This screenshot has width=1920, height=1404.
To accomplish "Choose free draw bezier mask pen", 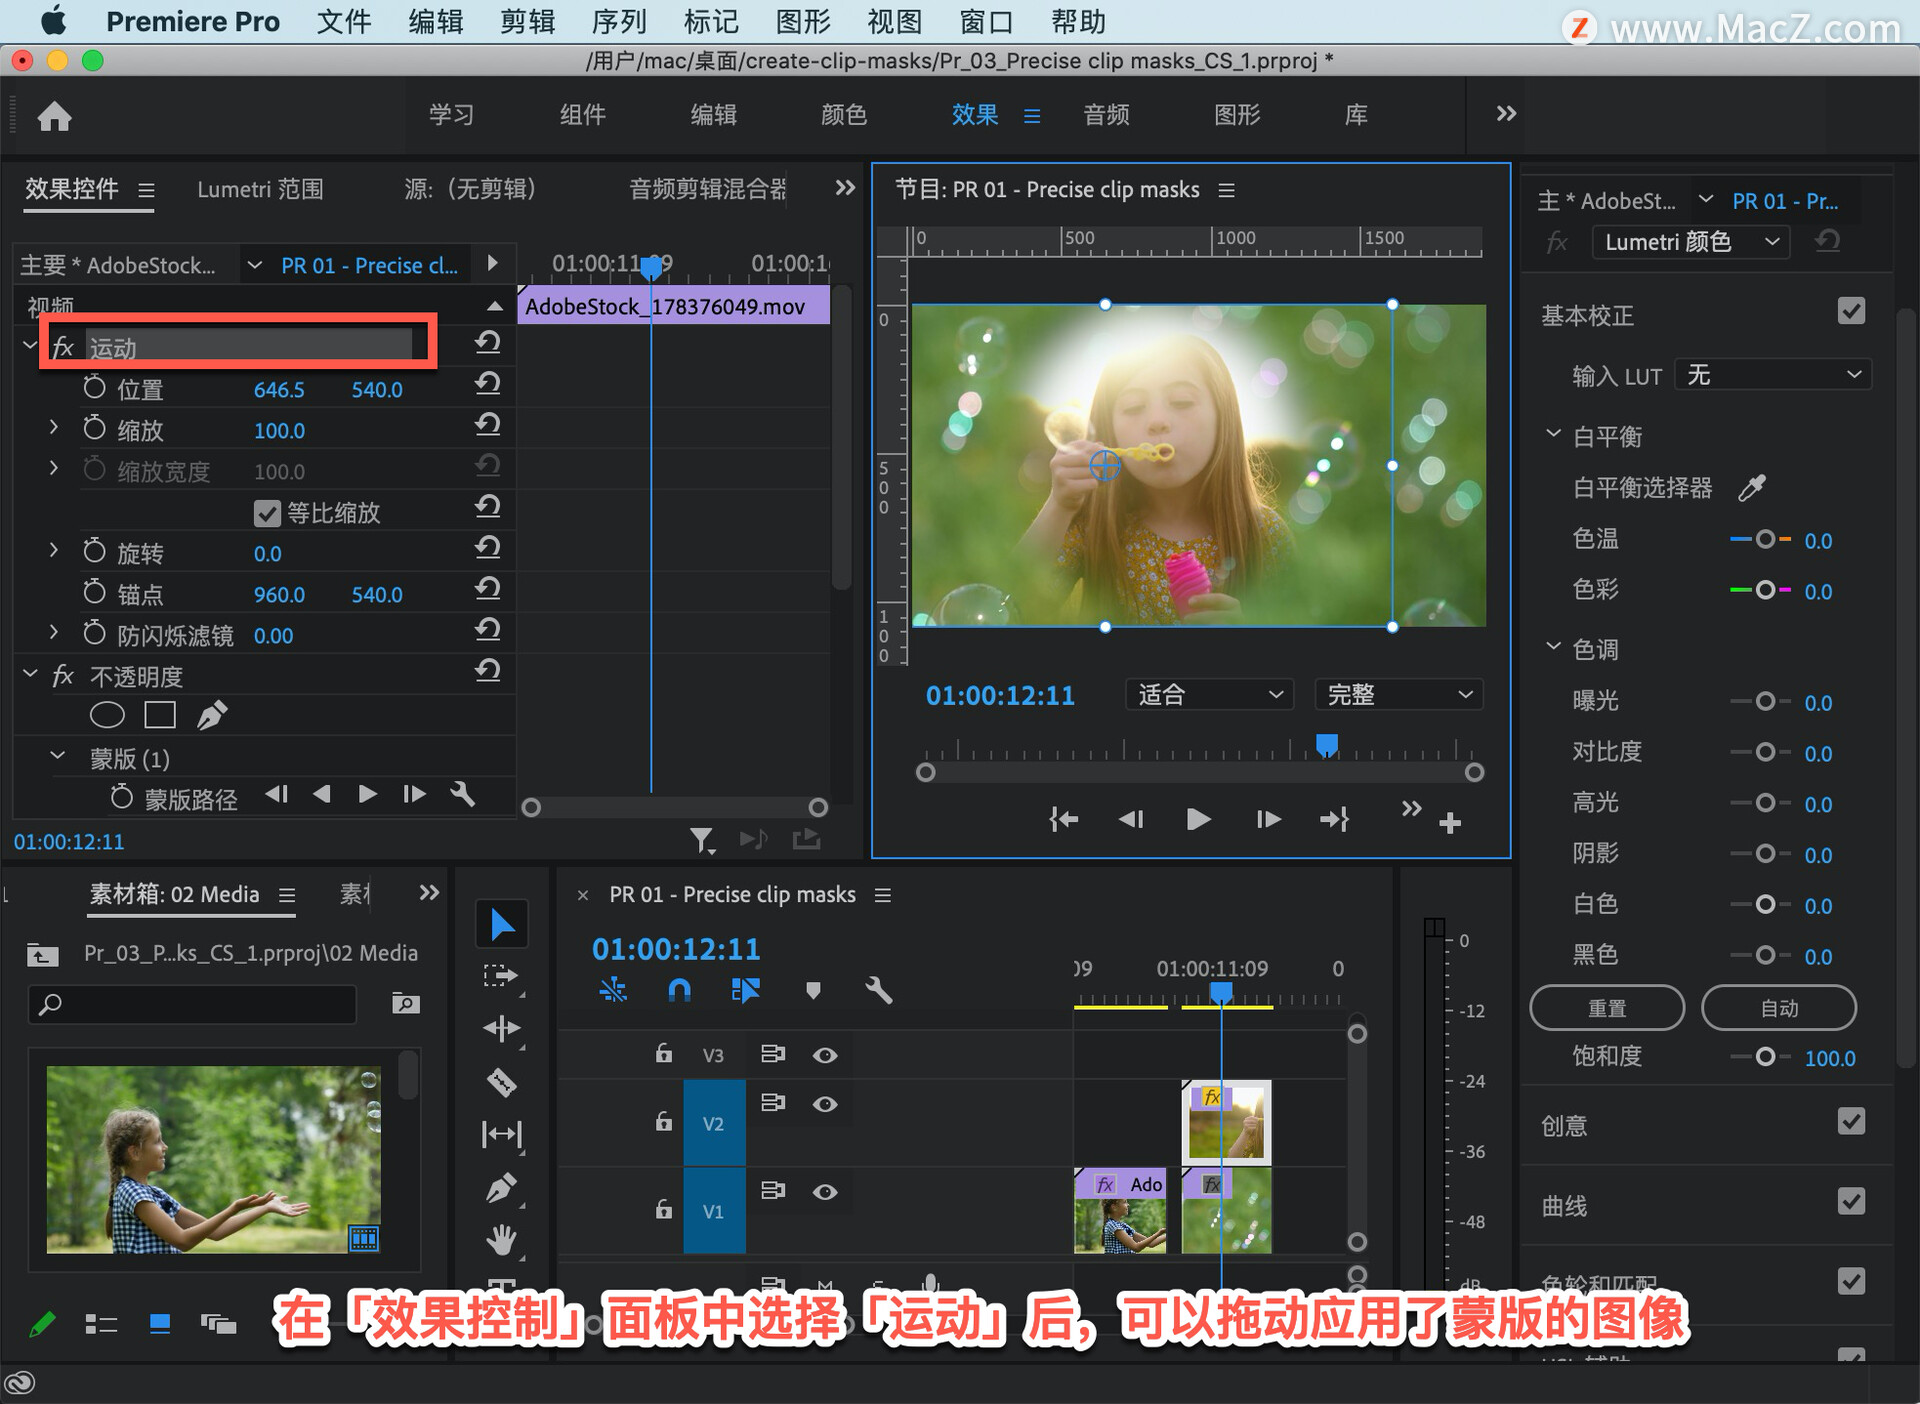I will 212,714.
